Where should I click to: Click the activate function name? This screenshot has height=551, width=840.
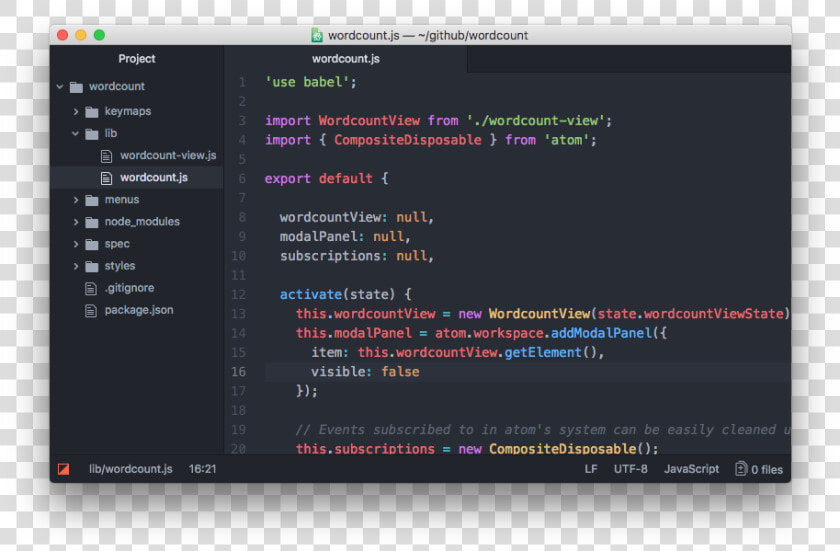pos(311,295)
